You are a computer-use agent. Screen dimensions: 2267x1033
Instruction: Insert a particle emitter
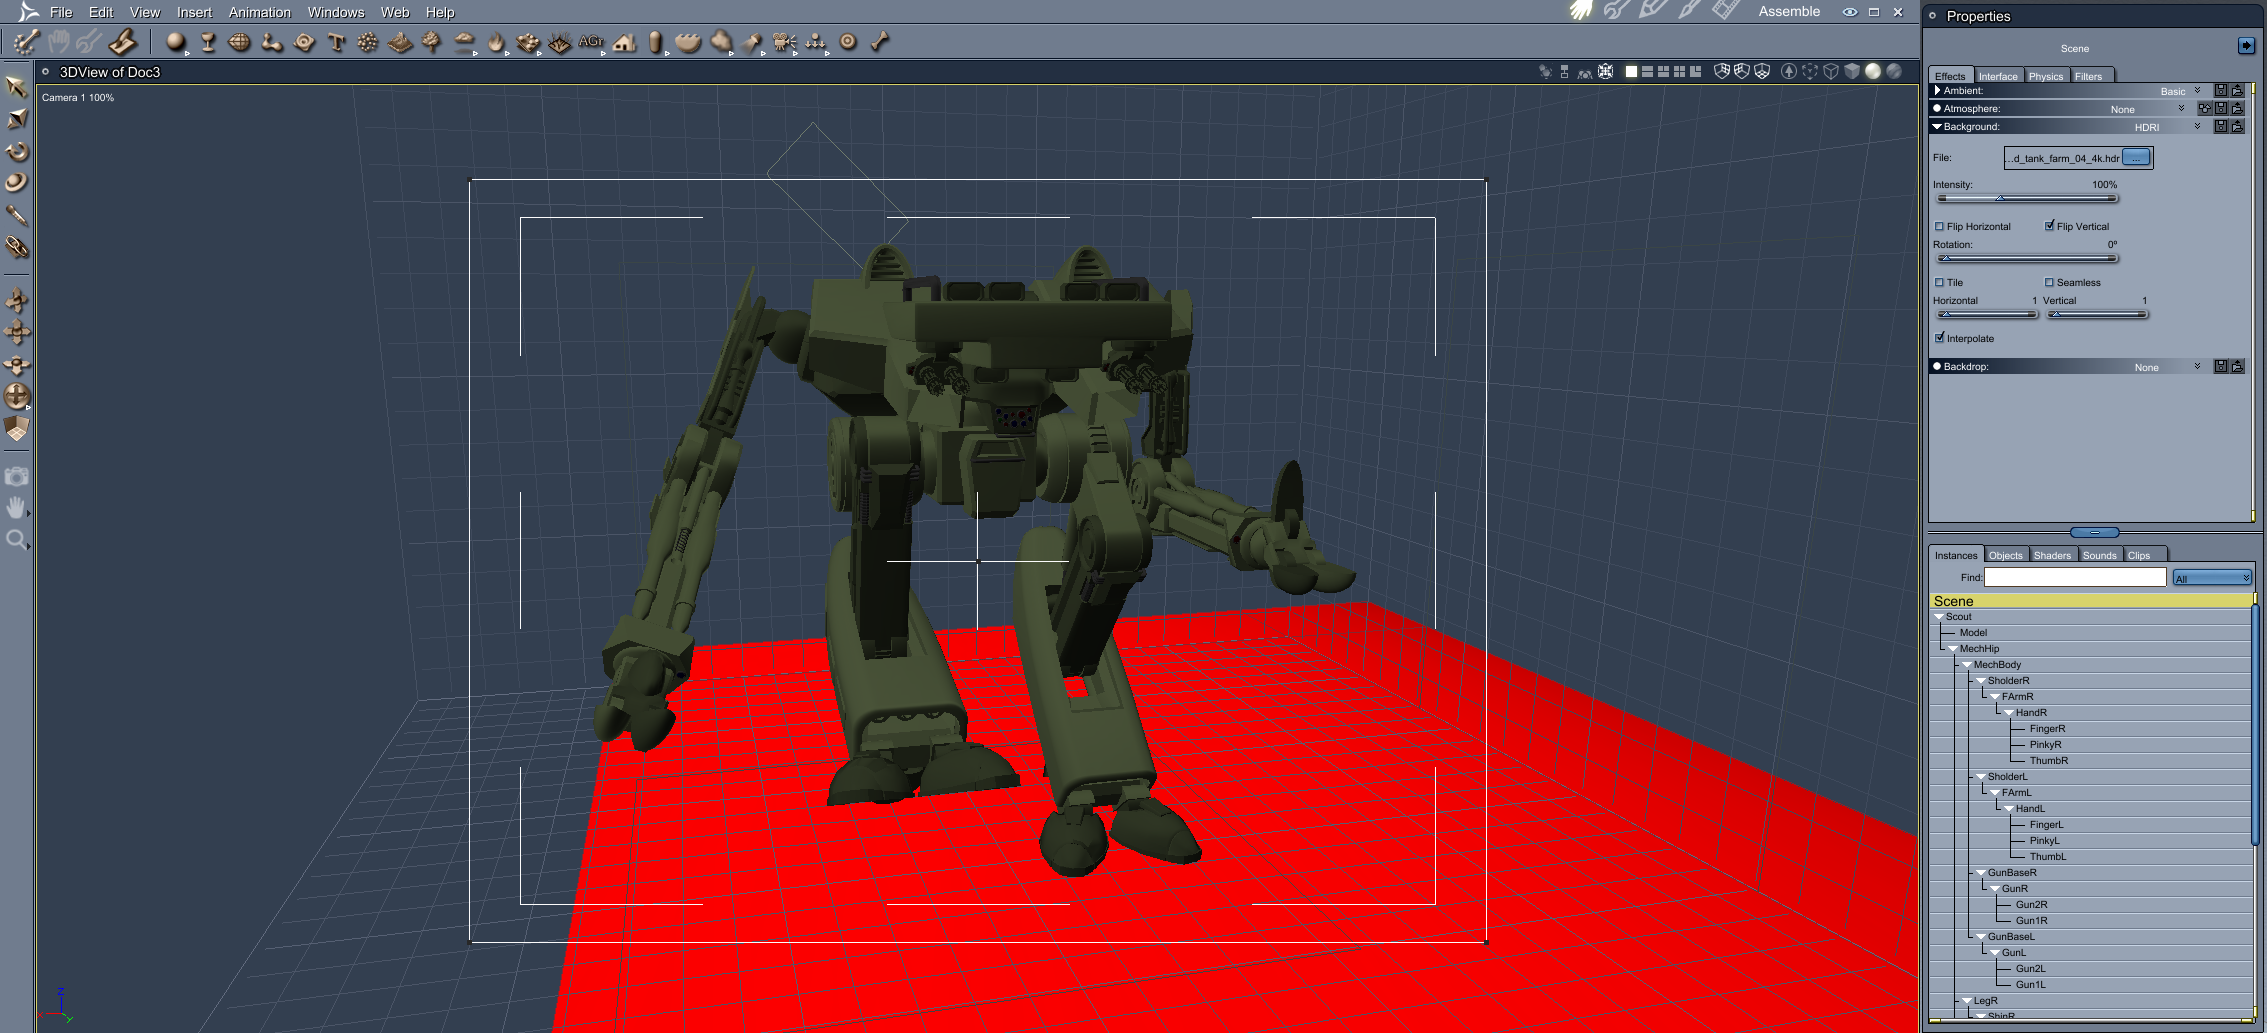368,42
